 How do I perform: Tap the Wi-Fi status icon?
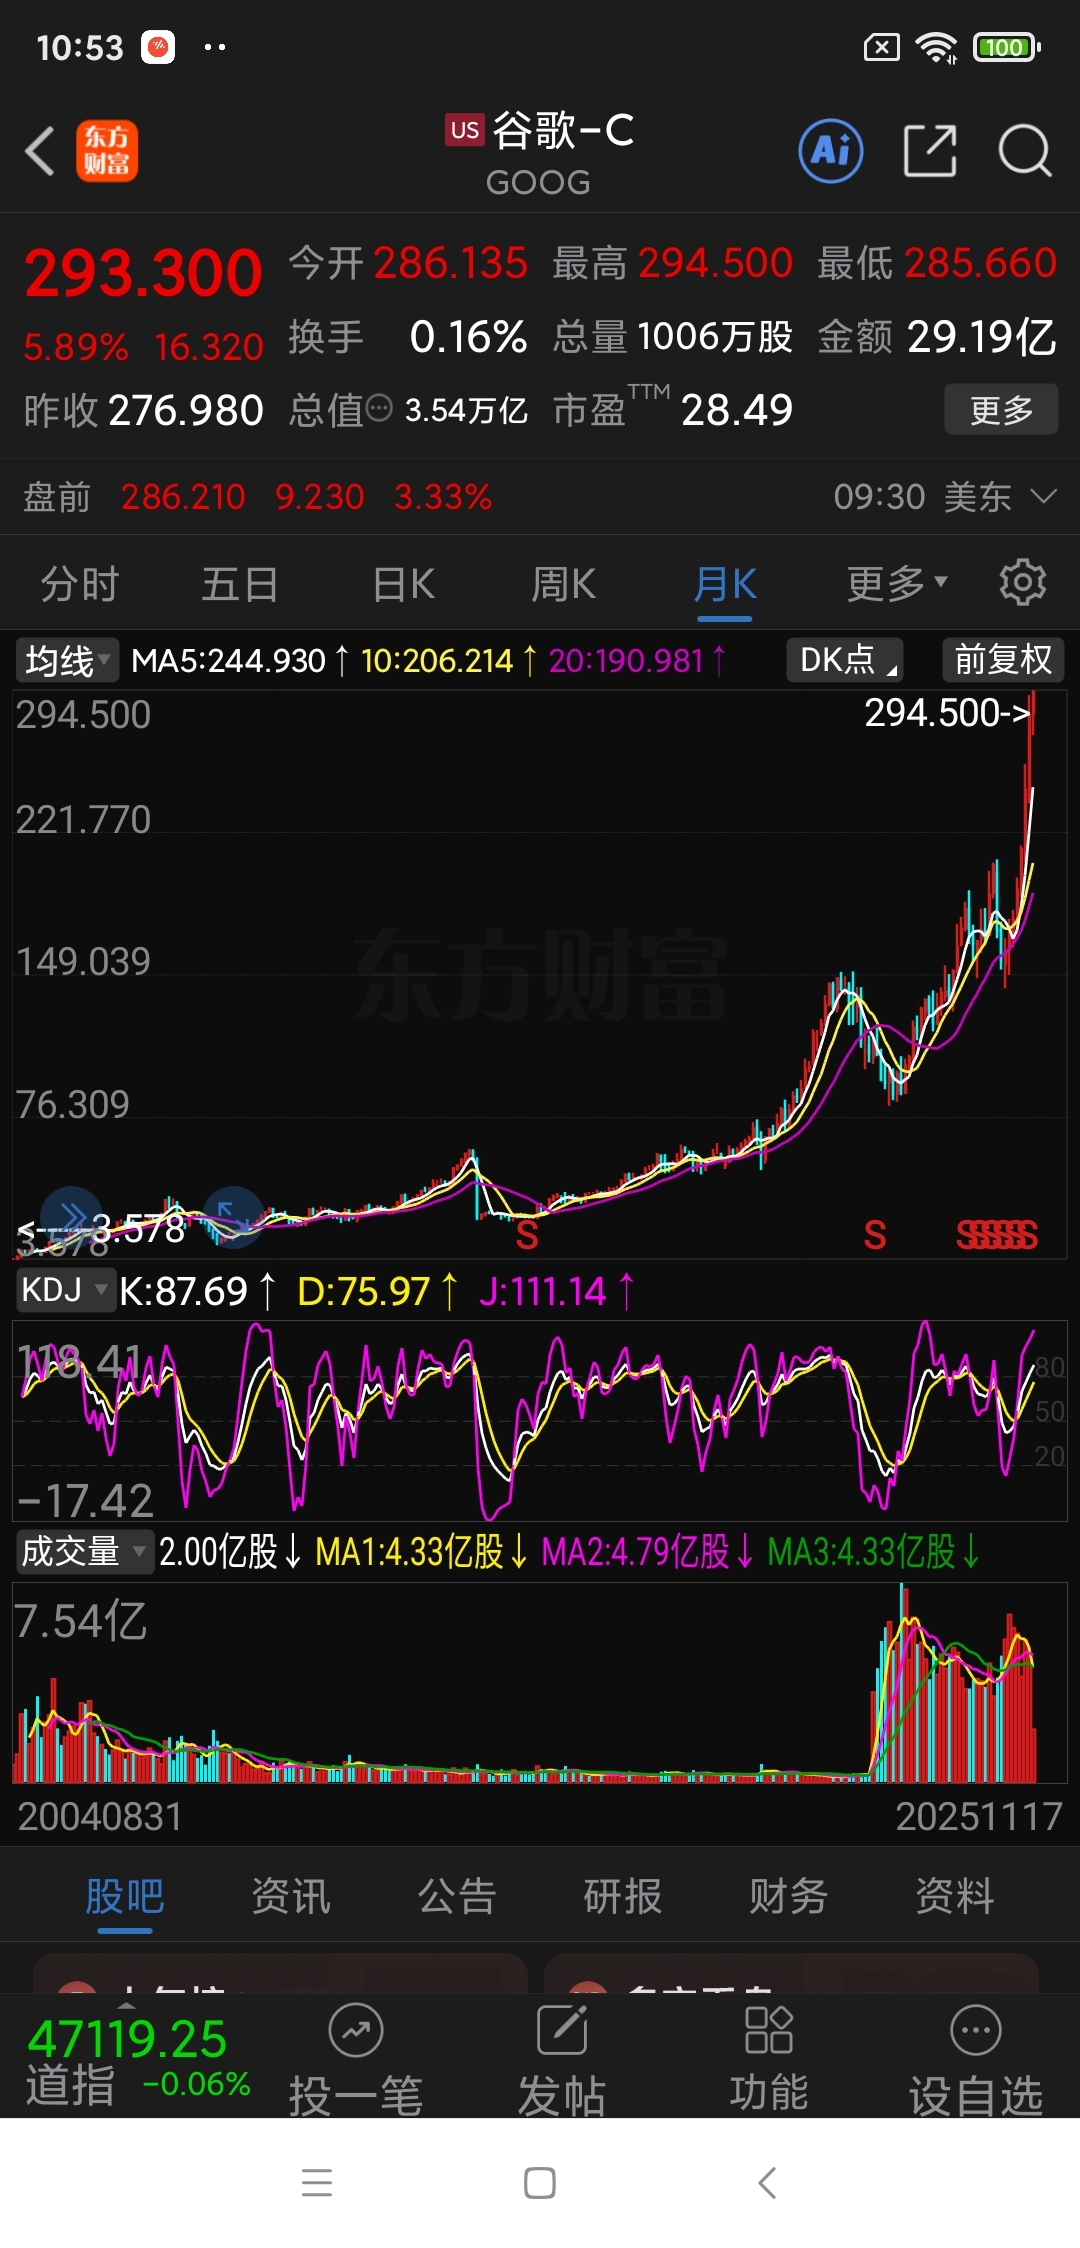936,47
